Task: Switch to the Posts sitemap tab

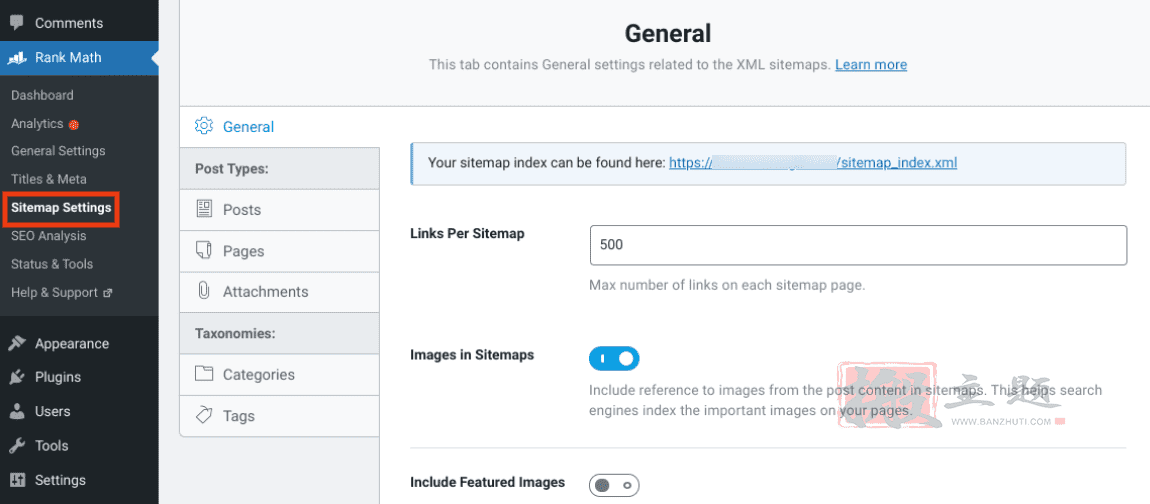Action: 279,210
